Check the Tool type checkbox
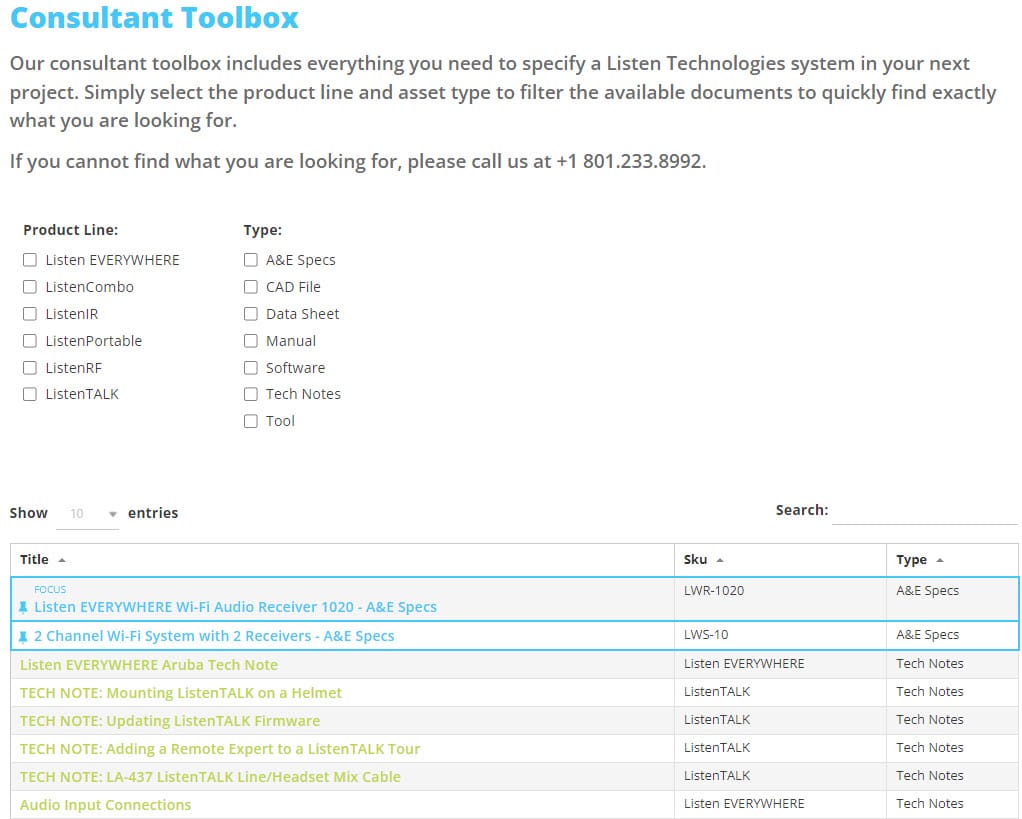The height and width of the screenshot is (819, 1022). coord(251,421)
